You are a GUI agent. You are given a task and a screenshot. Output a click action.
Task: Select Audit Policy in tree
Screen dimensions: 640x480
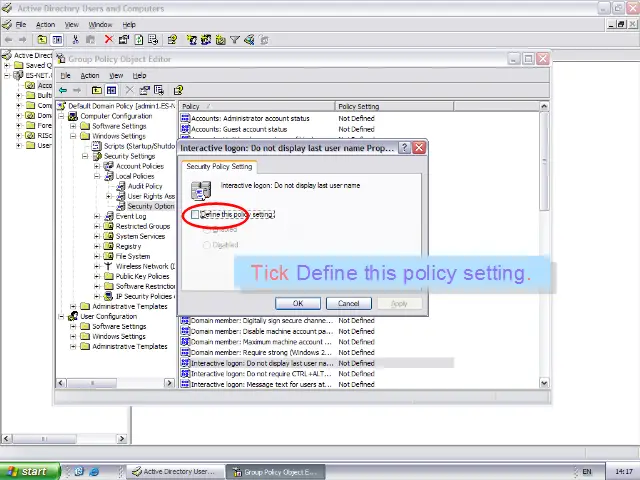pyautogui.click(x=145, y=186)
